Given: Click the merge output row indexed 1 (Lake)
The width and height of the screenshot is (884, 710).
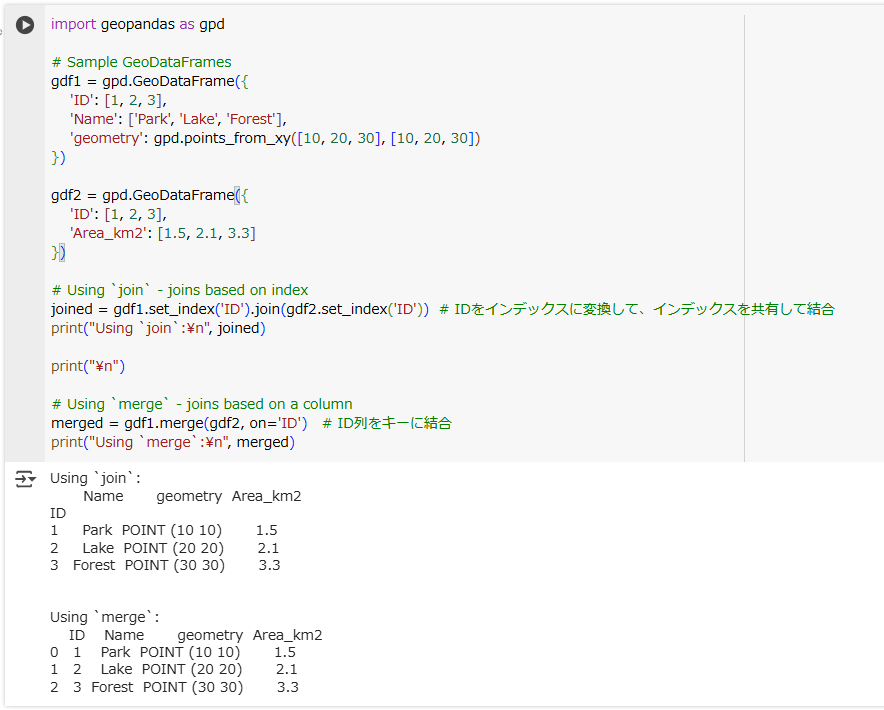Looking at the screenshot, I should coord(174,669).
